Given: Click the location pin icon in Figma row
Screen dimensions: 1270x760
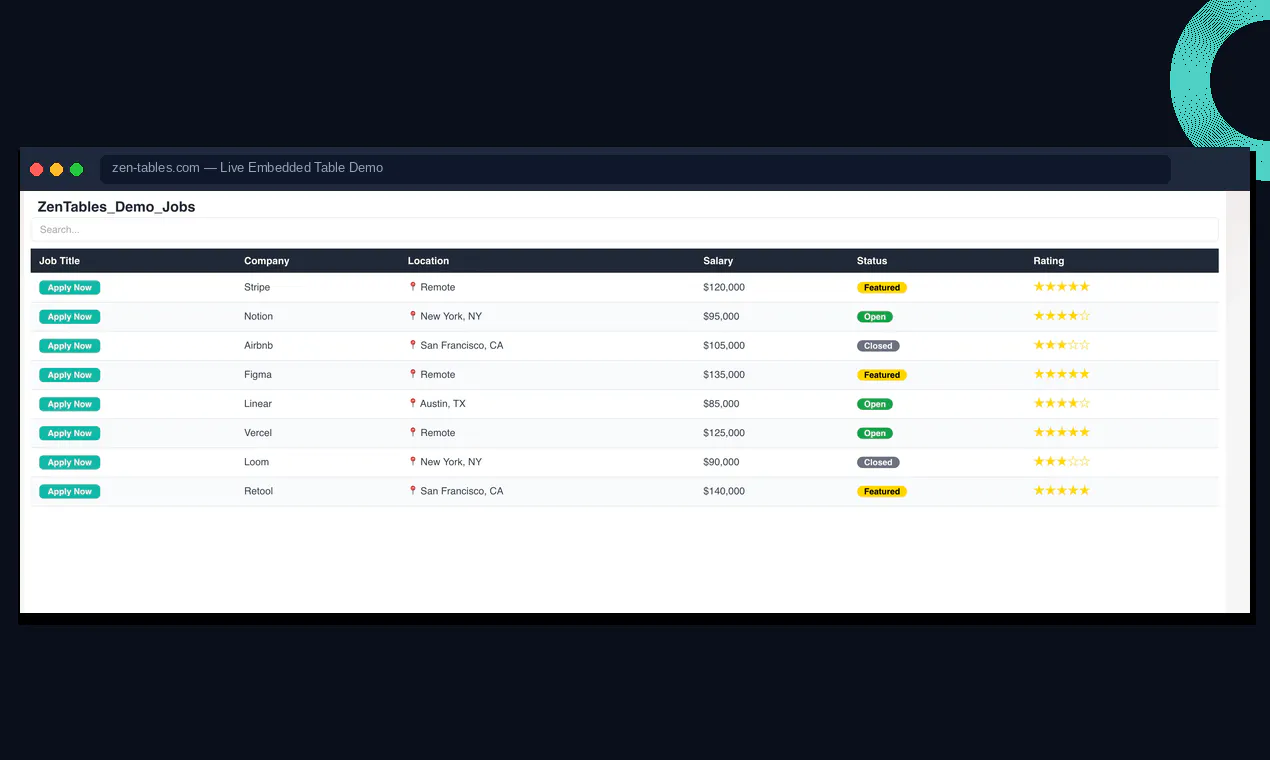Looking at the screenshot, I should point(412,374).
